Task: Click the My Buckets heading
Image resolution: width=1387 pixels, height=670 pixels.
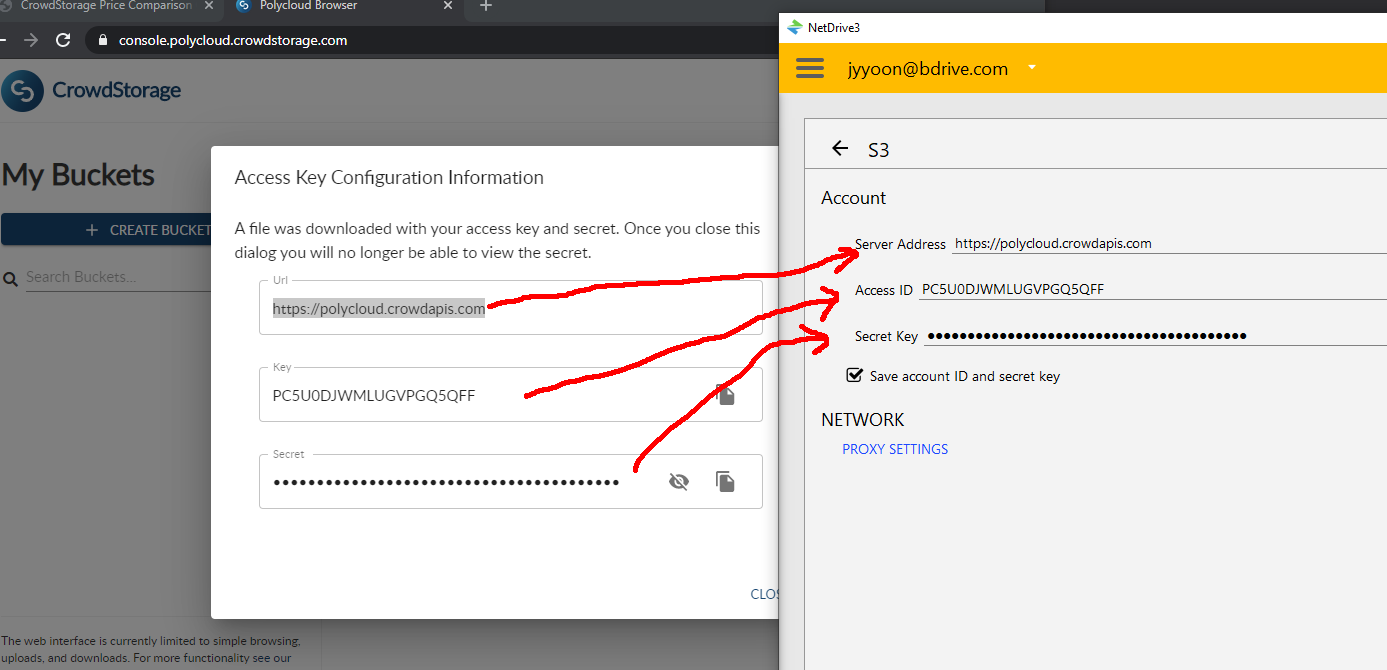Action: click(78, 175)
